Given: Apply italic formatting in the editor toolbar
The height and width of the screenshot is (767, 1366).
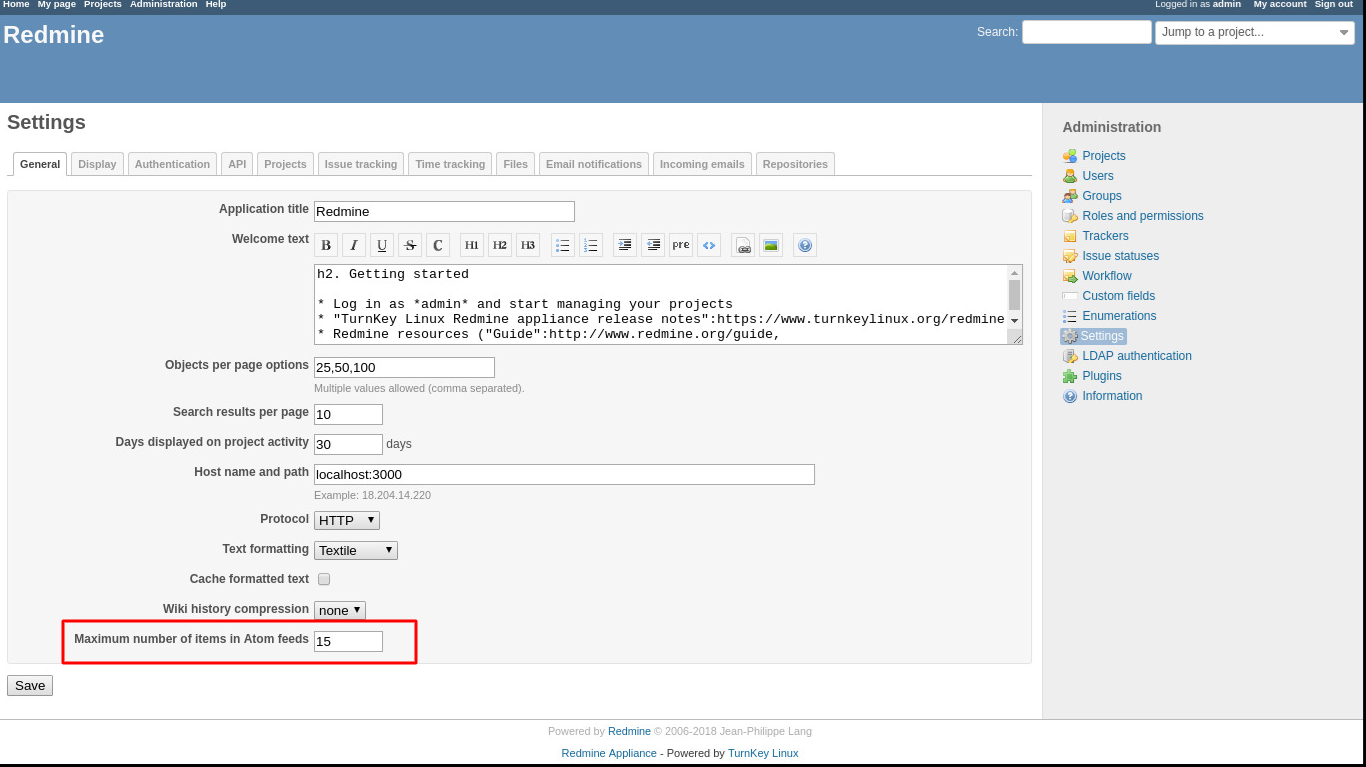Looking at the screenshot, I should [x=353, y=244].
